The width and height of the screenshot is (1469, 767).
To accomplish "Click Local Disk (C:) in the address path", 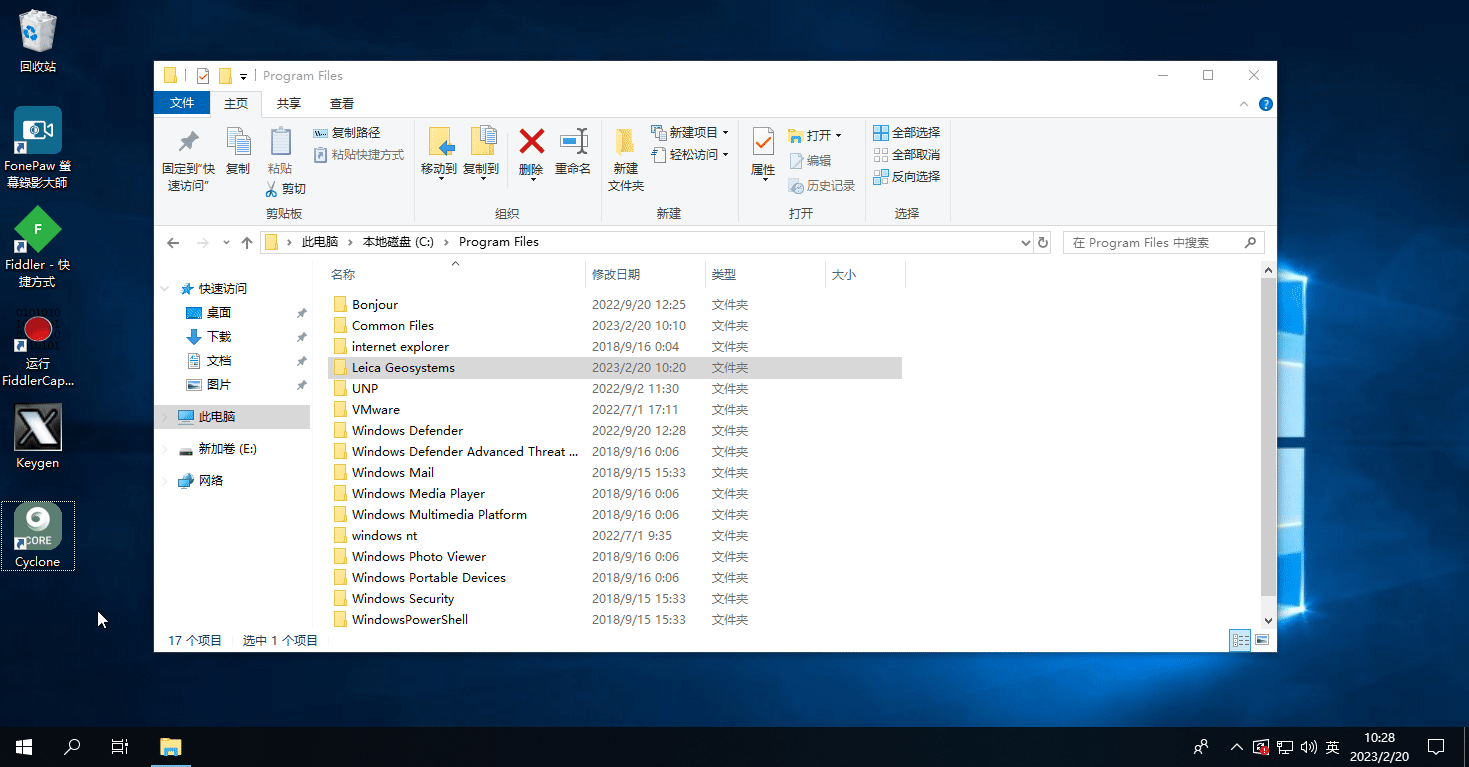I will click(398, 242).
